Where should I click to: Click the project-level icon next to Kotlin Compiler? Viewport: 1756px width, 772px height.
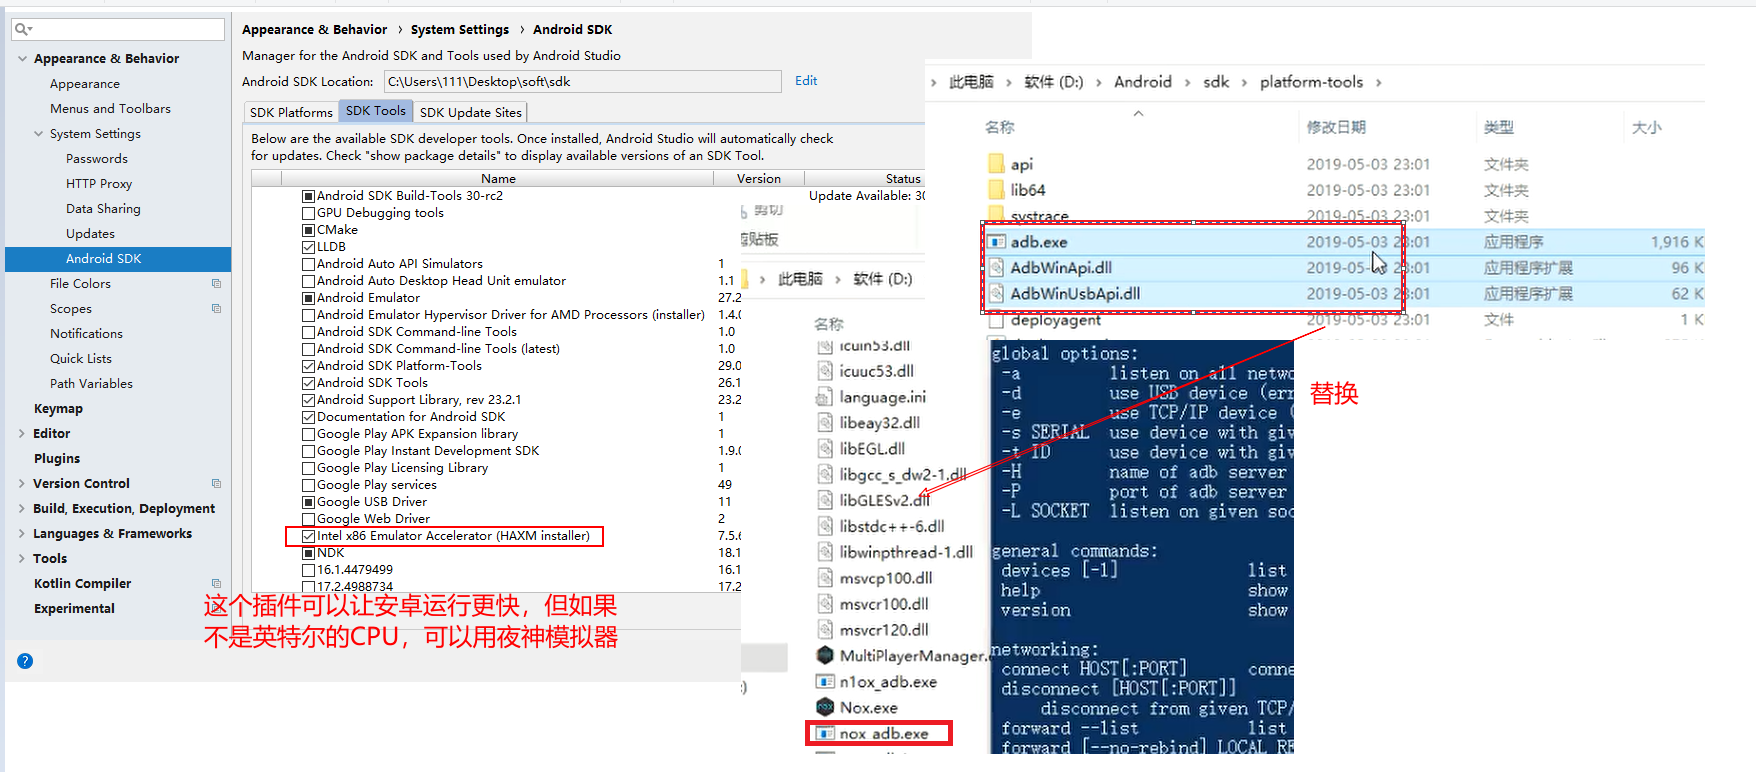(216, 584)
